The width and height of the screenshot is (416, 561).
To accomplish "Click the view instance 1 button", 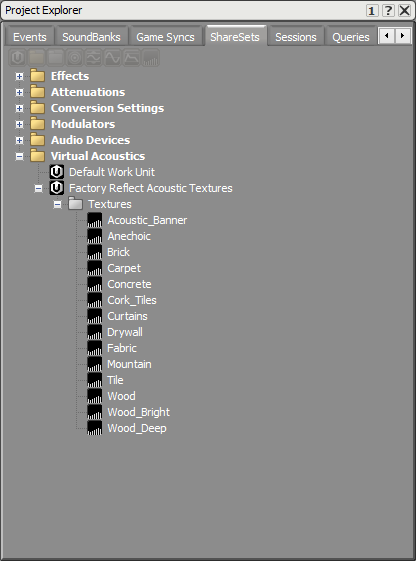I will tap(372, 10).
